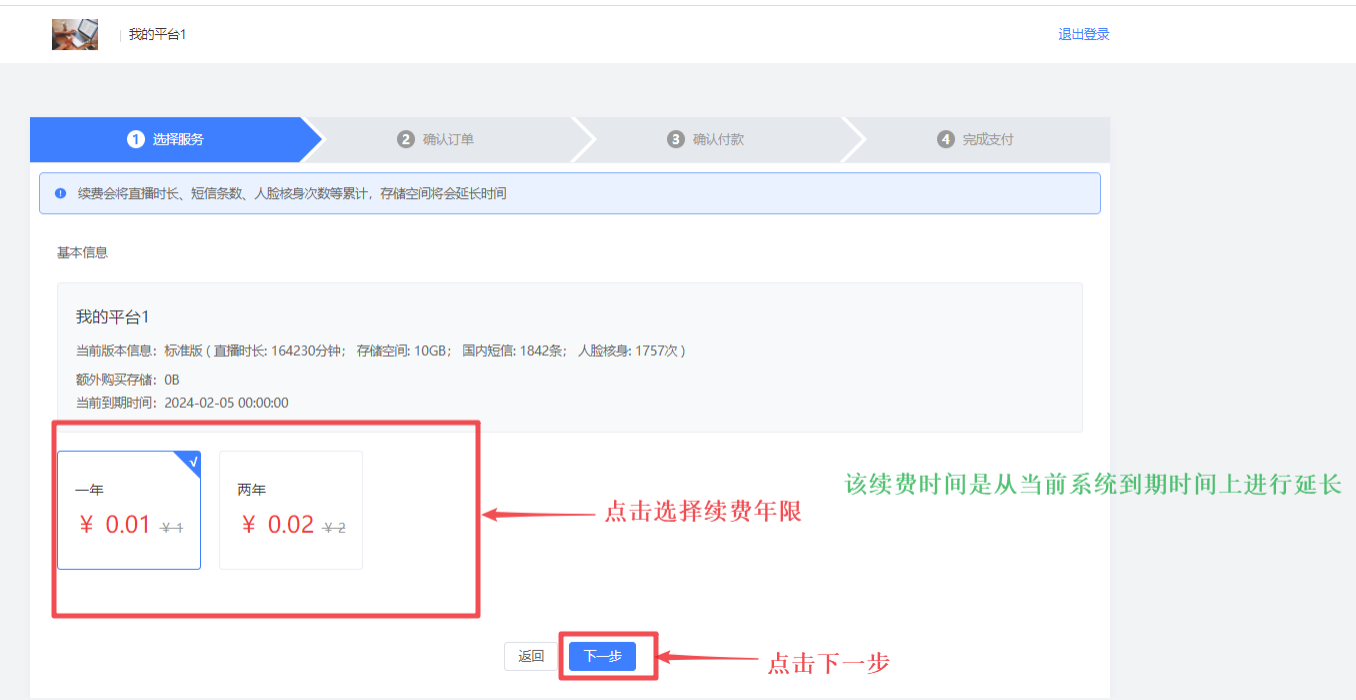
Task: Open the 选择服务 step tab
Action: 166,140
